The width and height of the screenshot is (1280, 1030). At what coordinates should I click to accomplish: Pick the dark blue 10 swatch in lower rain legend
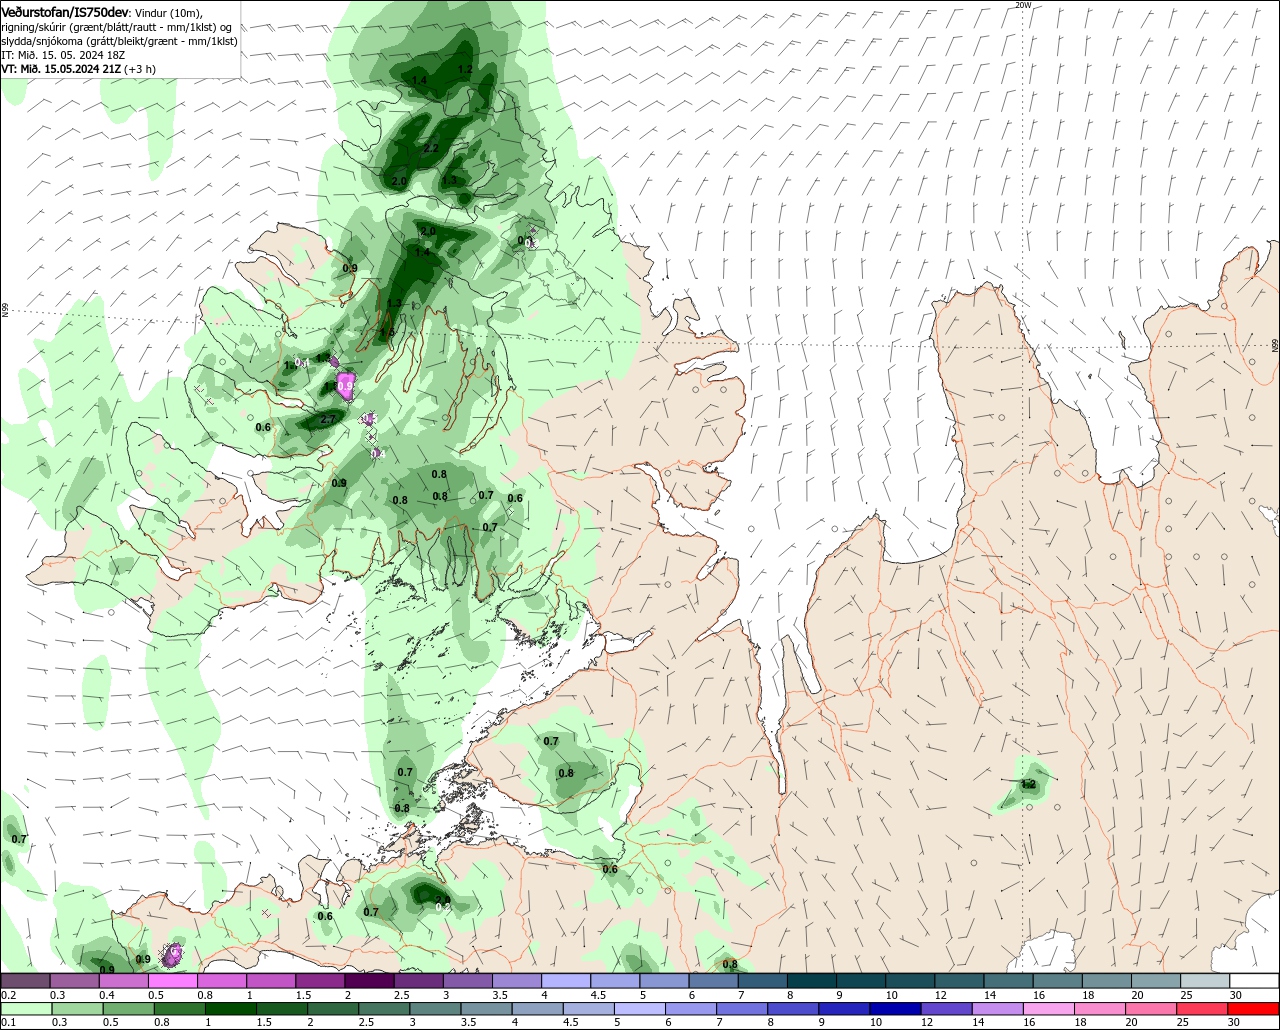coord(896,1009)
